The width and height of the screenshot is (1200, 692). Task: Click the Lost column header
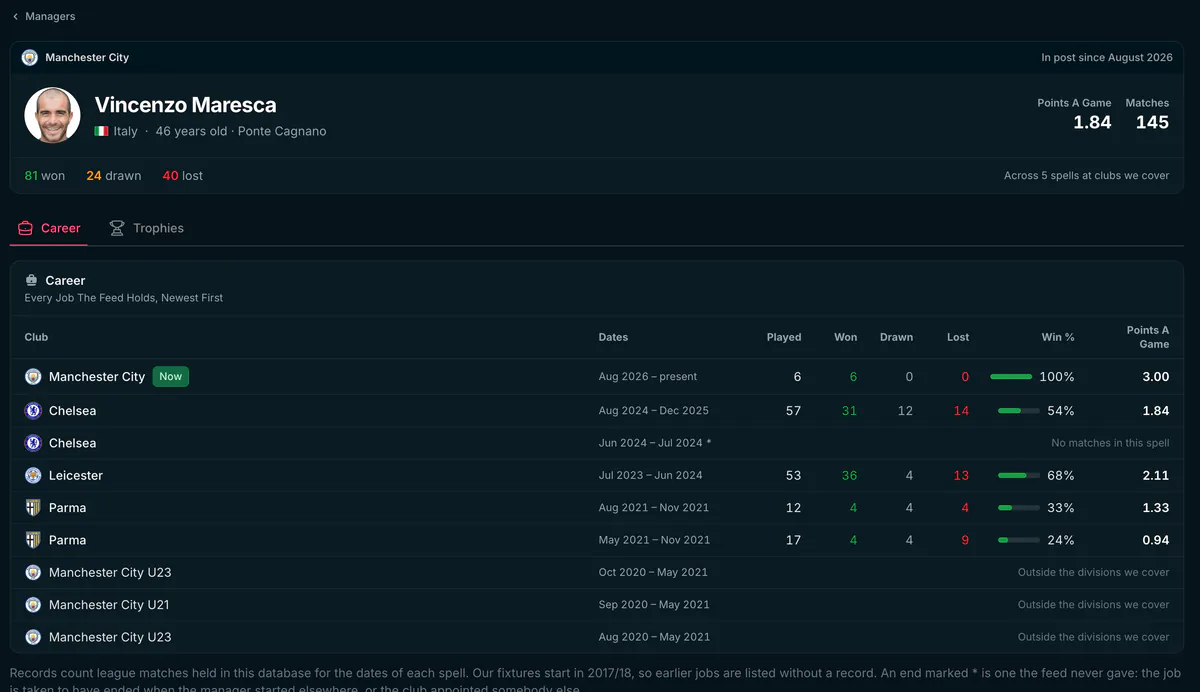click(x=958, y=337)
